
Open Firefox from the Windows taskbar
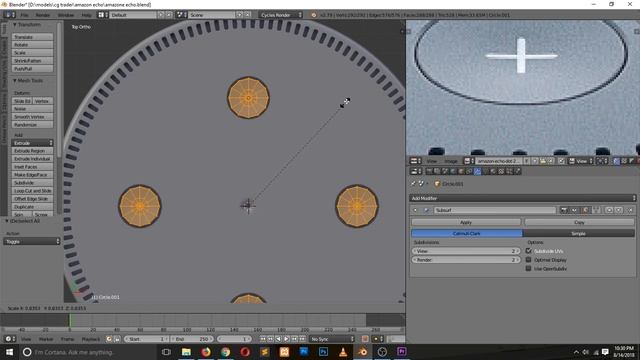pos(206,351)
